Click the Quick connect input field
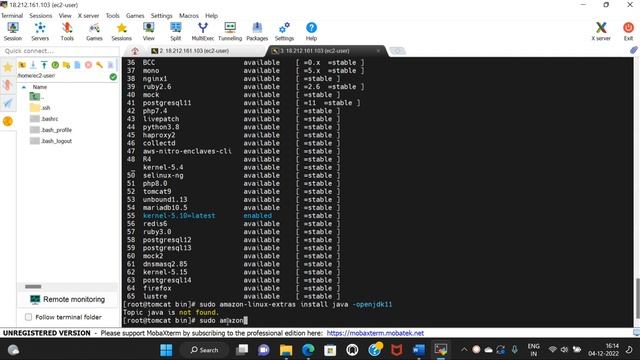Image resolution: width=640 pixels, height=360 pixels. tap(60, 51)
